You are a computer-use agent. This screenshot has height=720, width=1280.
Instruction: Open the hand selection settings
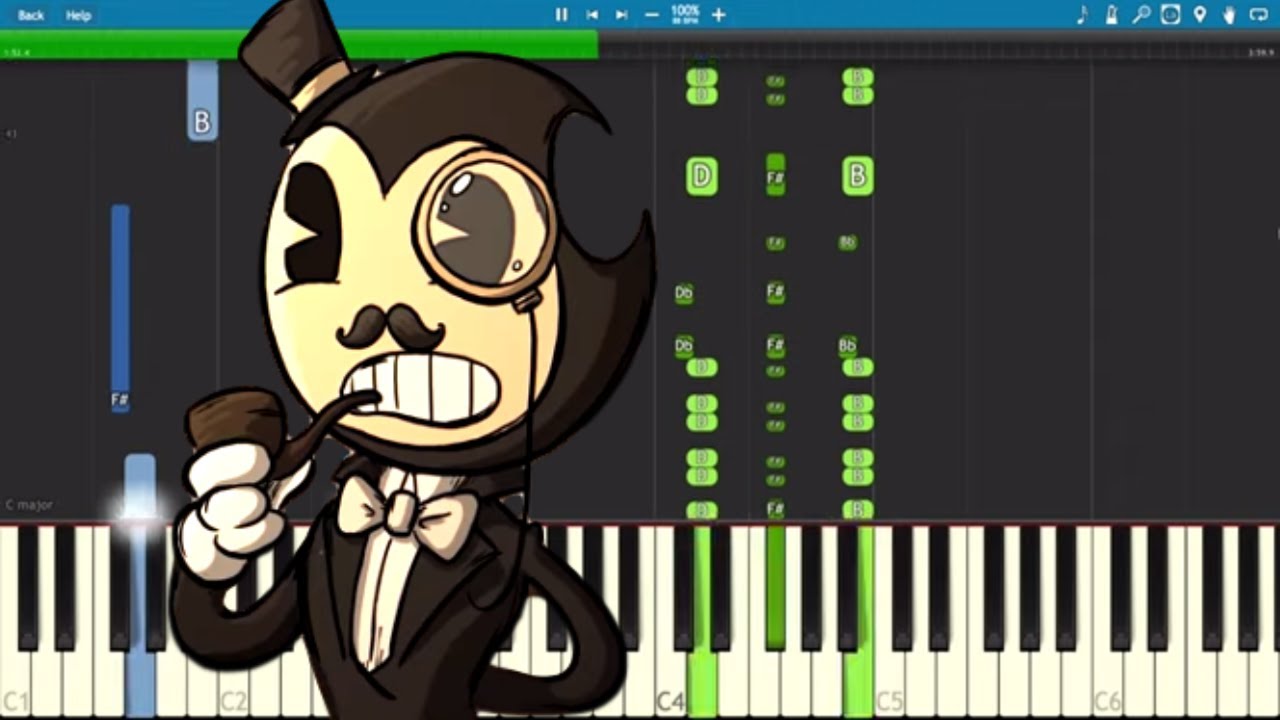1229,14
